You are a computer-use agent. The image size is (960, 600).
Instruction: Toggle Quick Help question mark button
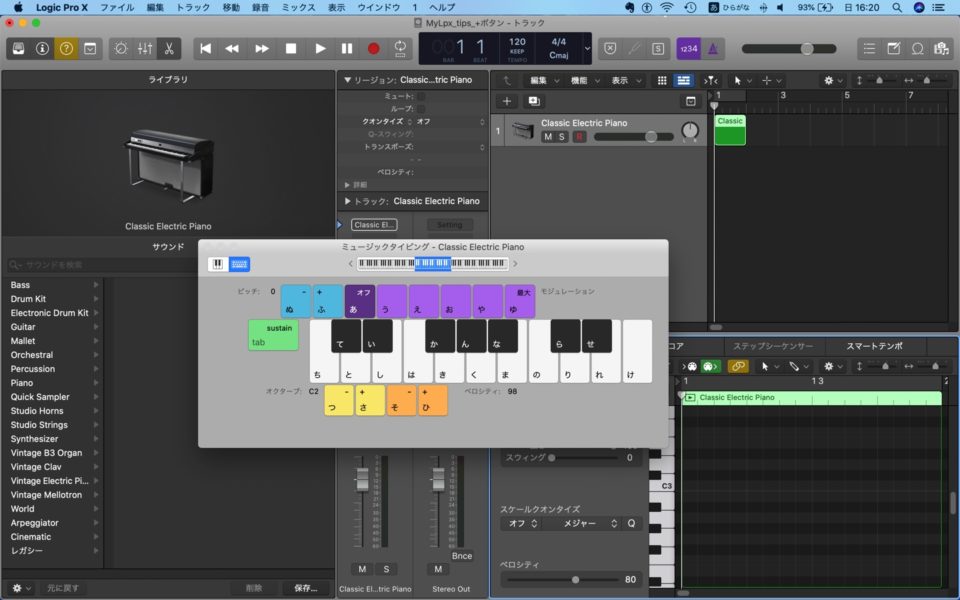click(x=66, y=48)
